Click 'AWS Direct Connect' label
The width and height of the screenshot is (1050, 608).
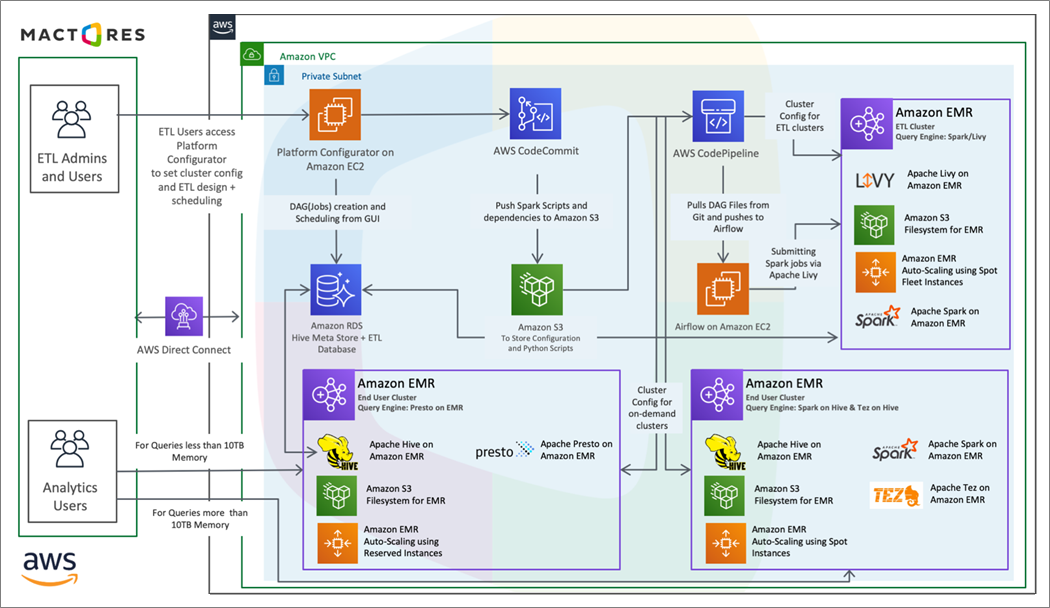[183, 350]
